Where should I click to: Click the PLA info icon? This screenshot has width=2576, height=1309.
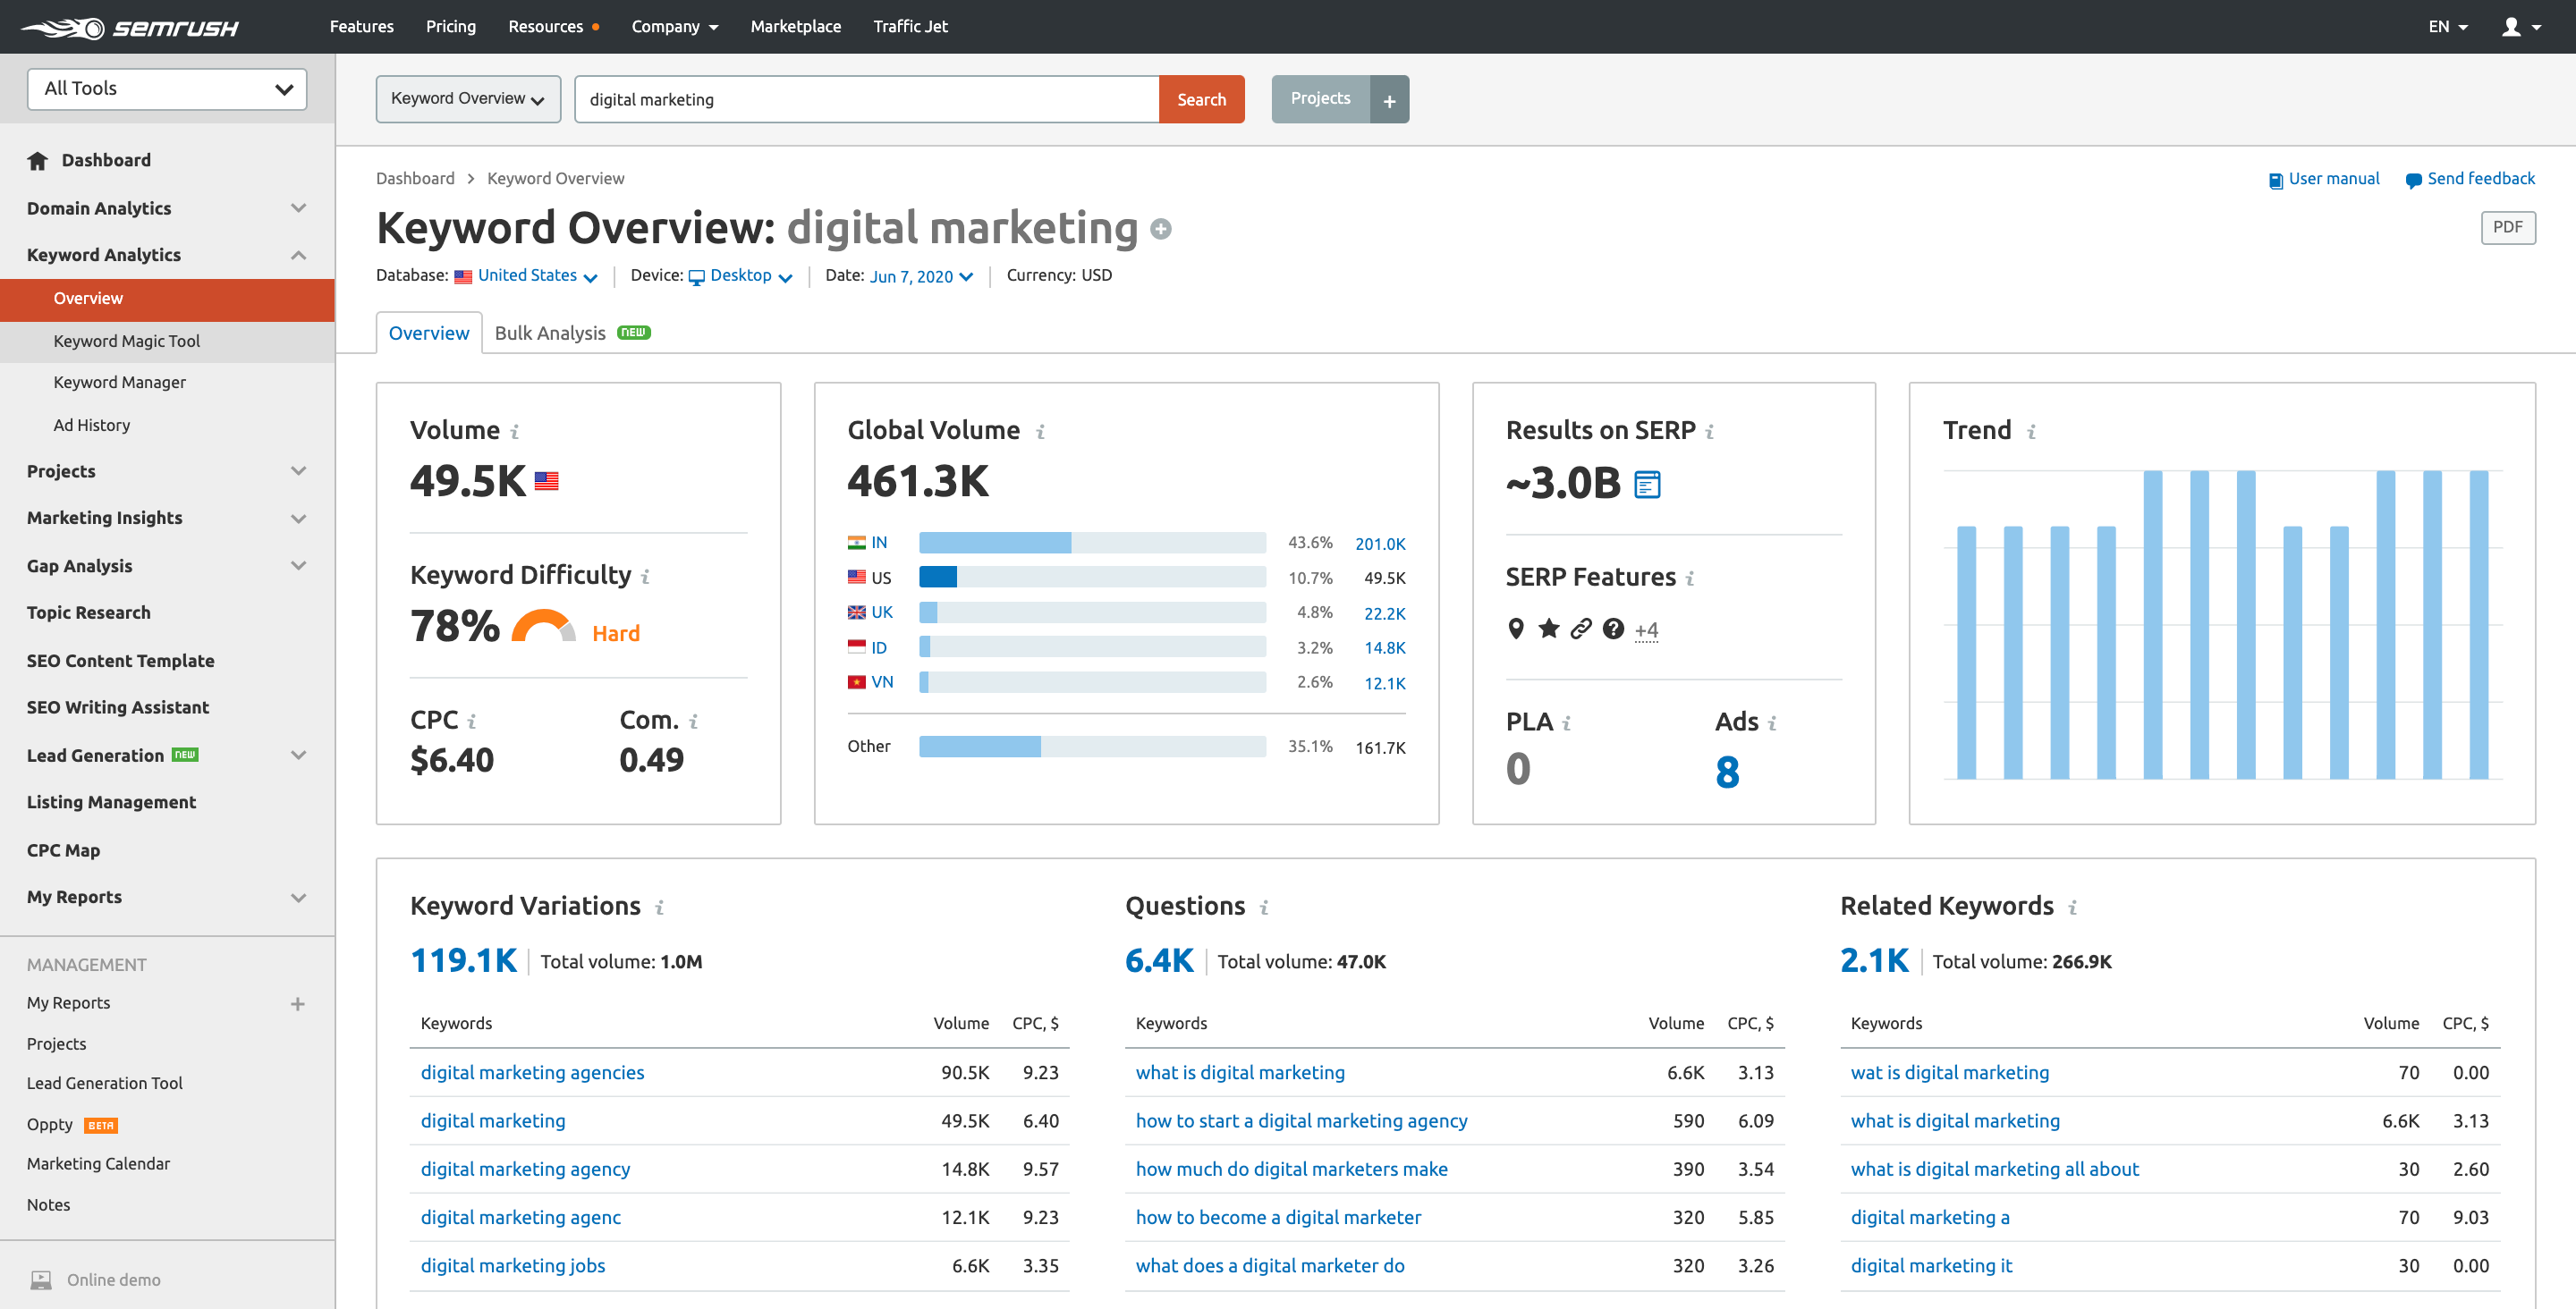coord(1566,723)
